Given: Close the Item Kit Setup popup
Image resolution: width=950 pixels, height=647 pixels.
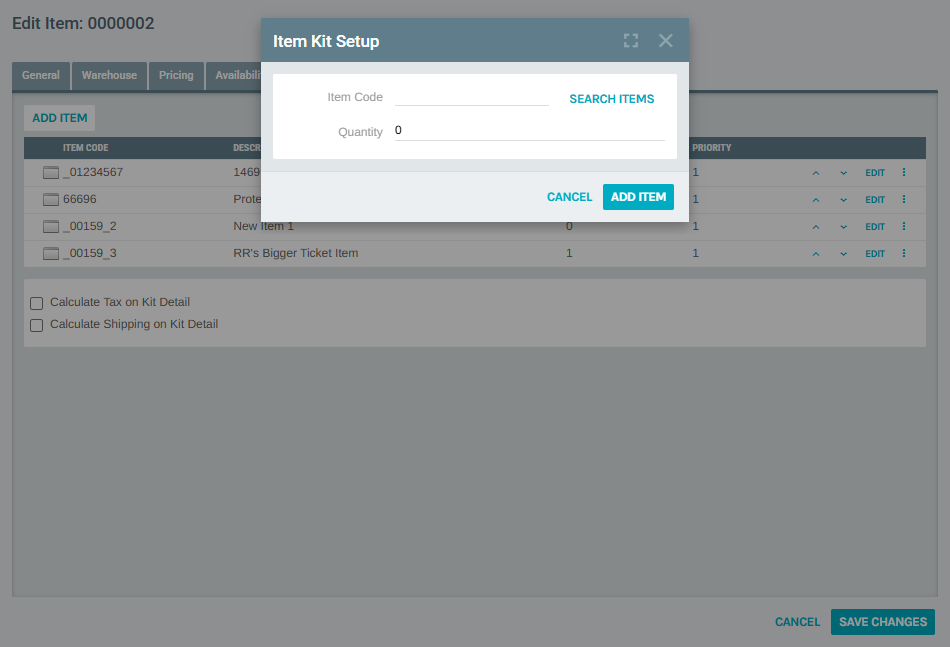Looking at the screenshot, I should (665, 41).
